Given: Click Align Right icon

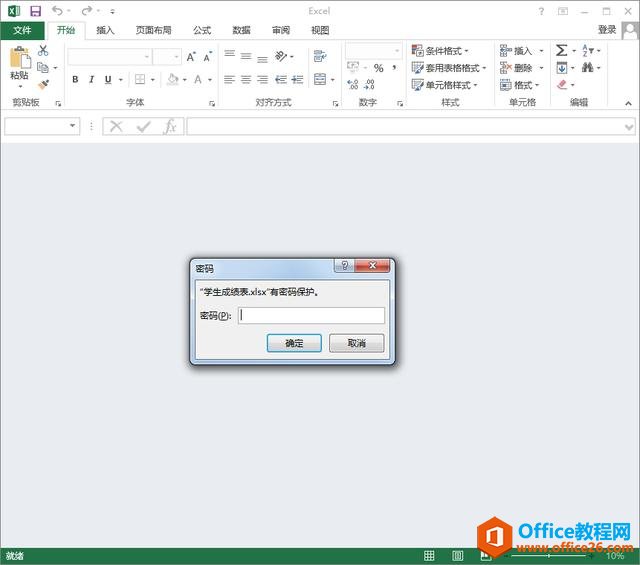Looking at the screenshot, I should point(262,79).
